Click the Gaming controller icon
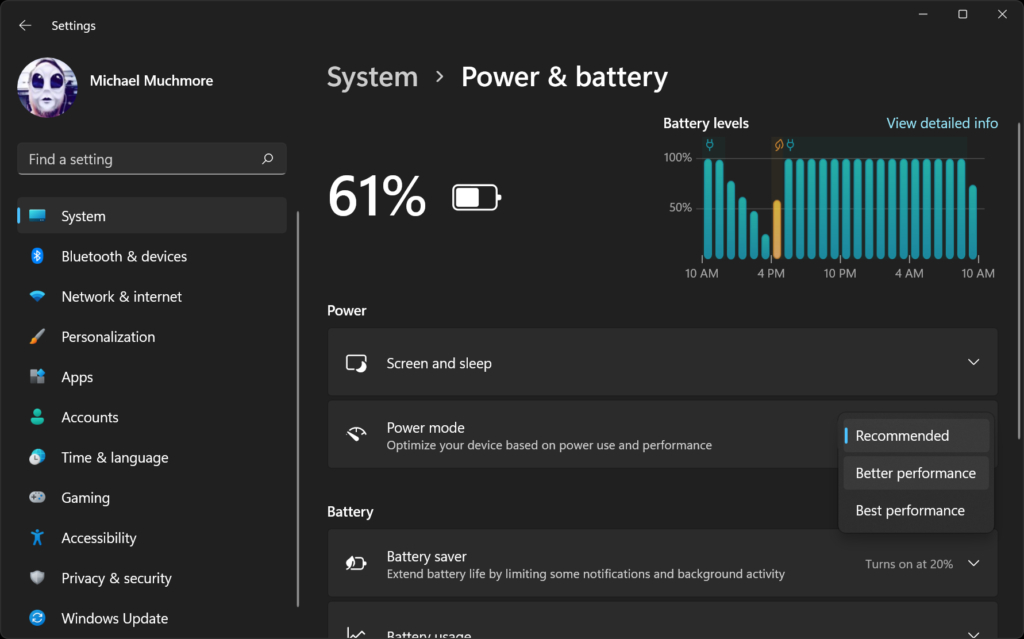 [37, 498]
